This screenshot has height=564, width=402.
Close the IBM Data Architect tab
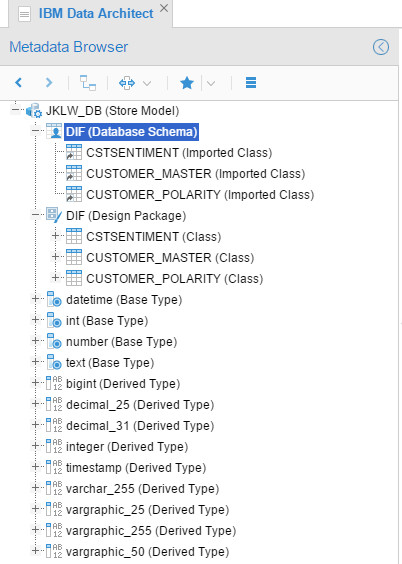tap(164, 8)
